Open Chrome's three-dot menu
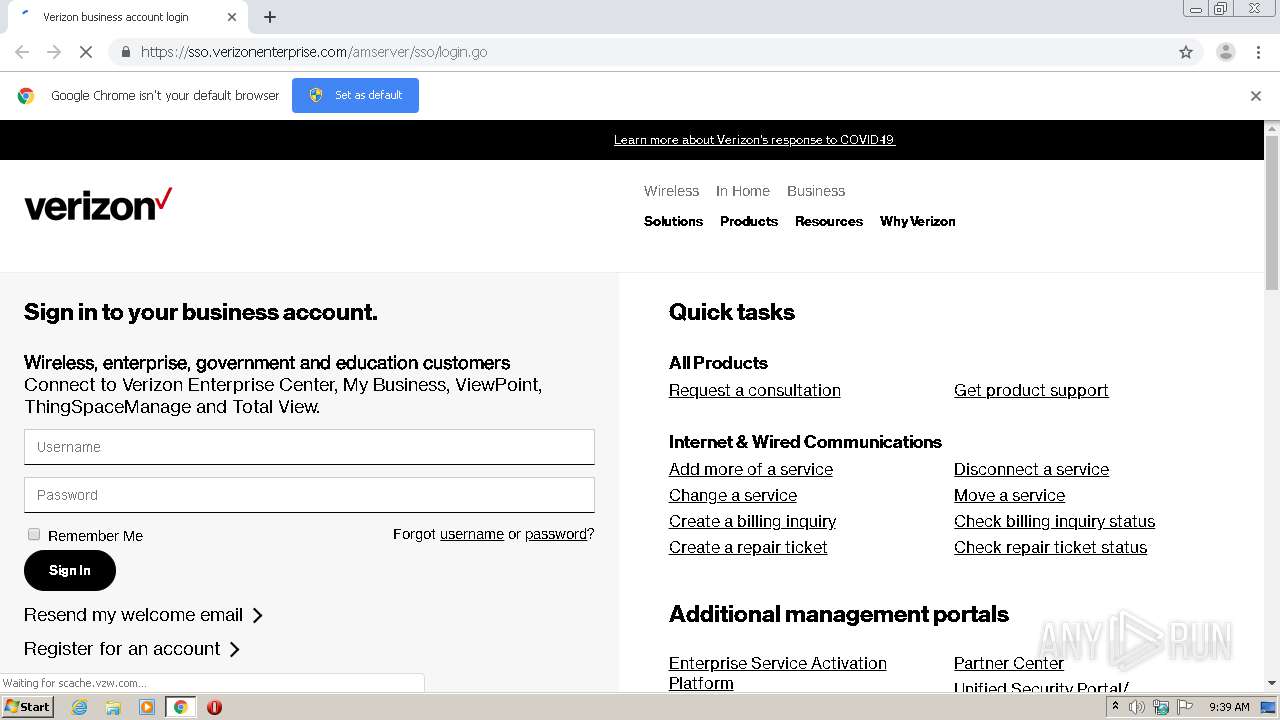This screenshot has width=1280, height=720. pos(1258,52)
